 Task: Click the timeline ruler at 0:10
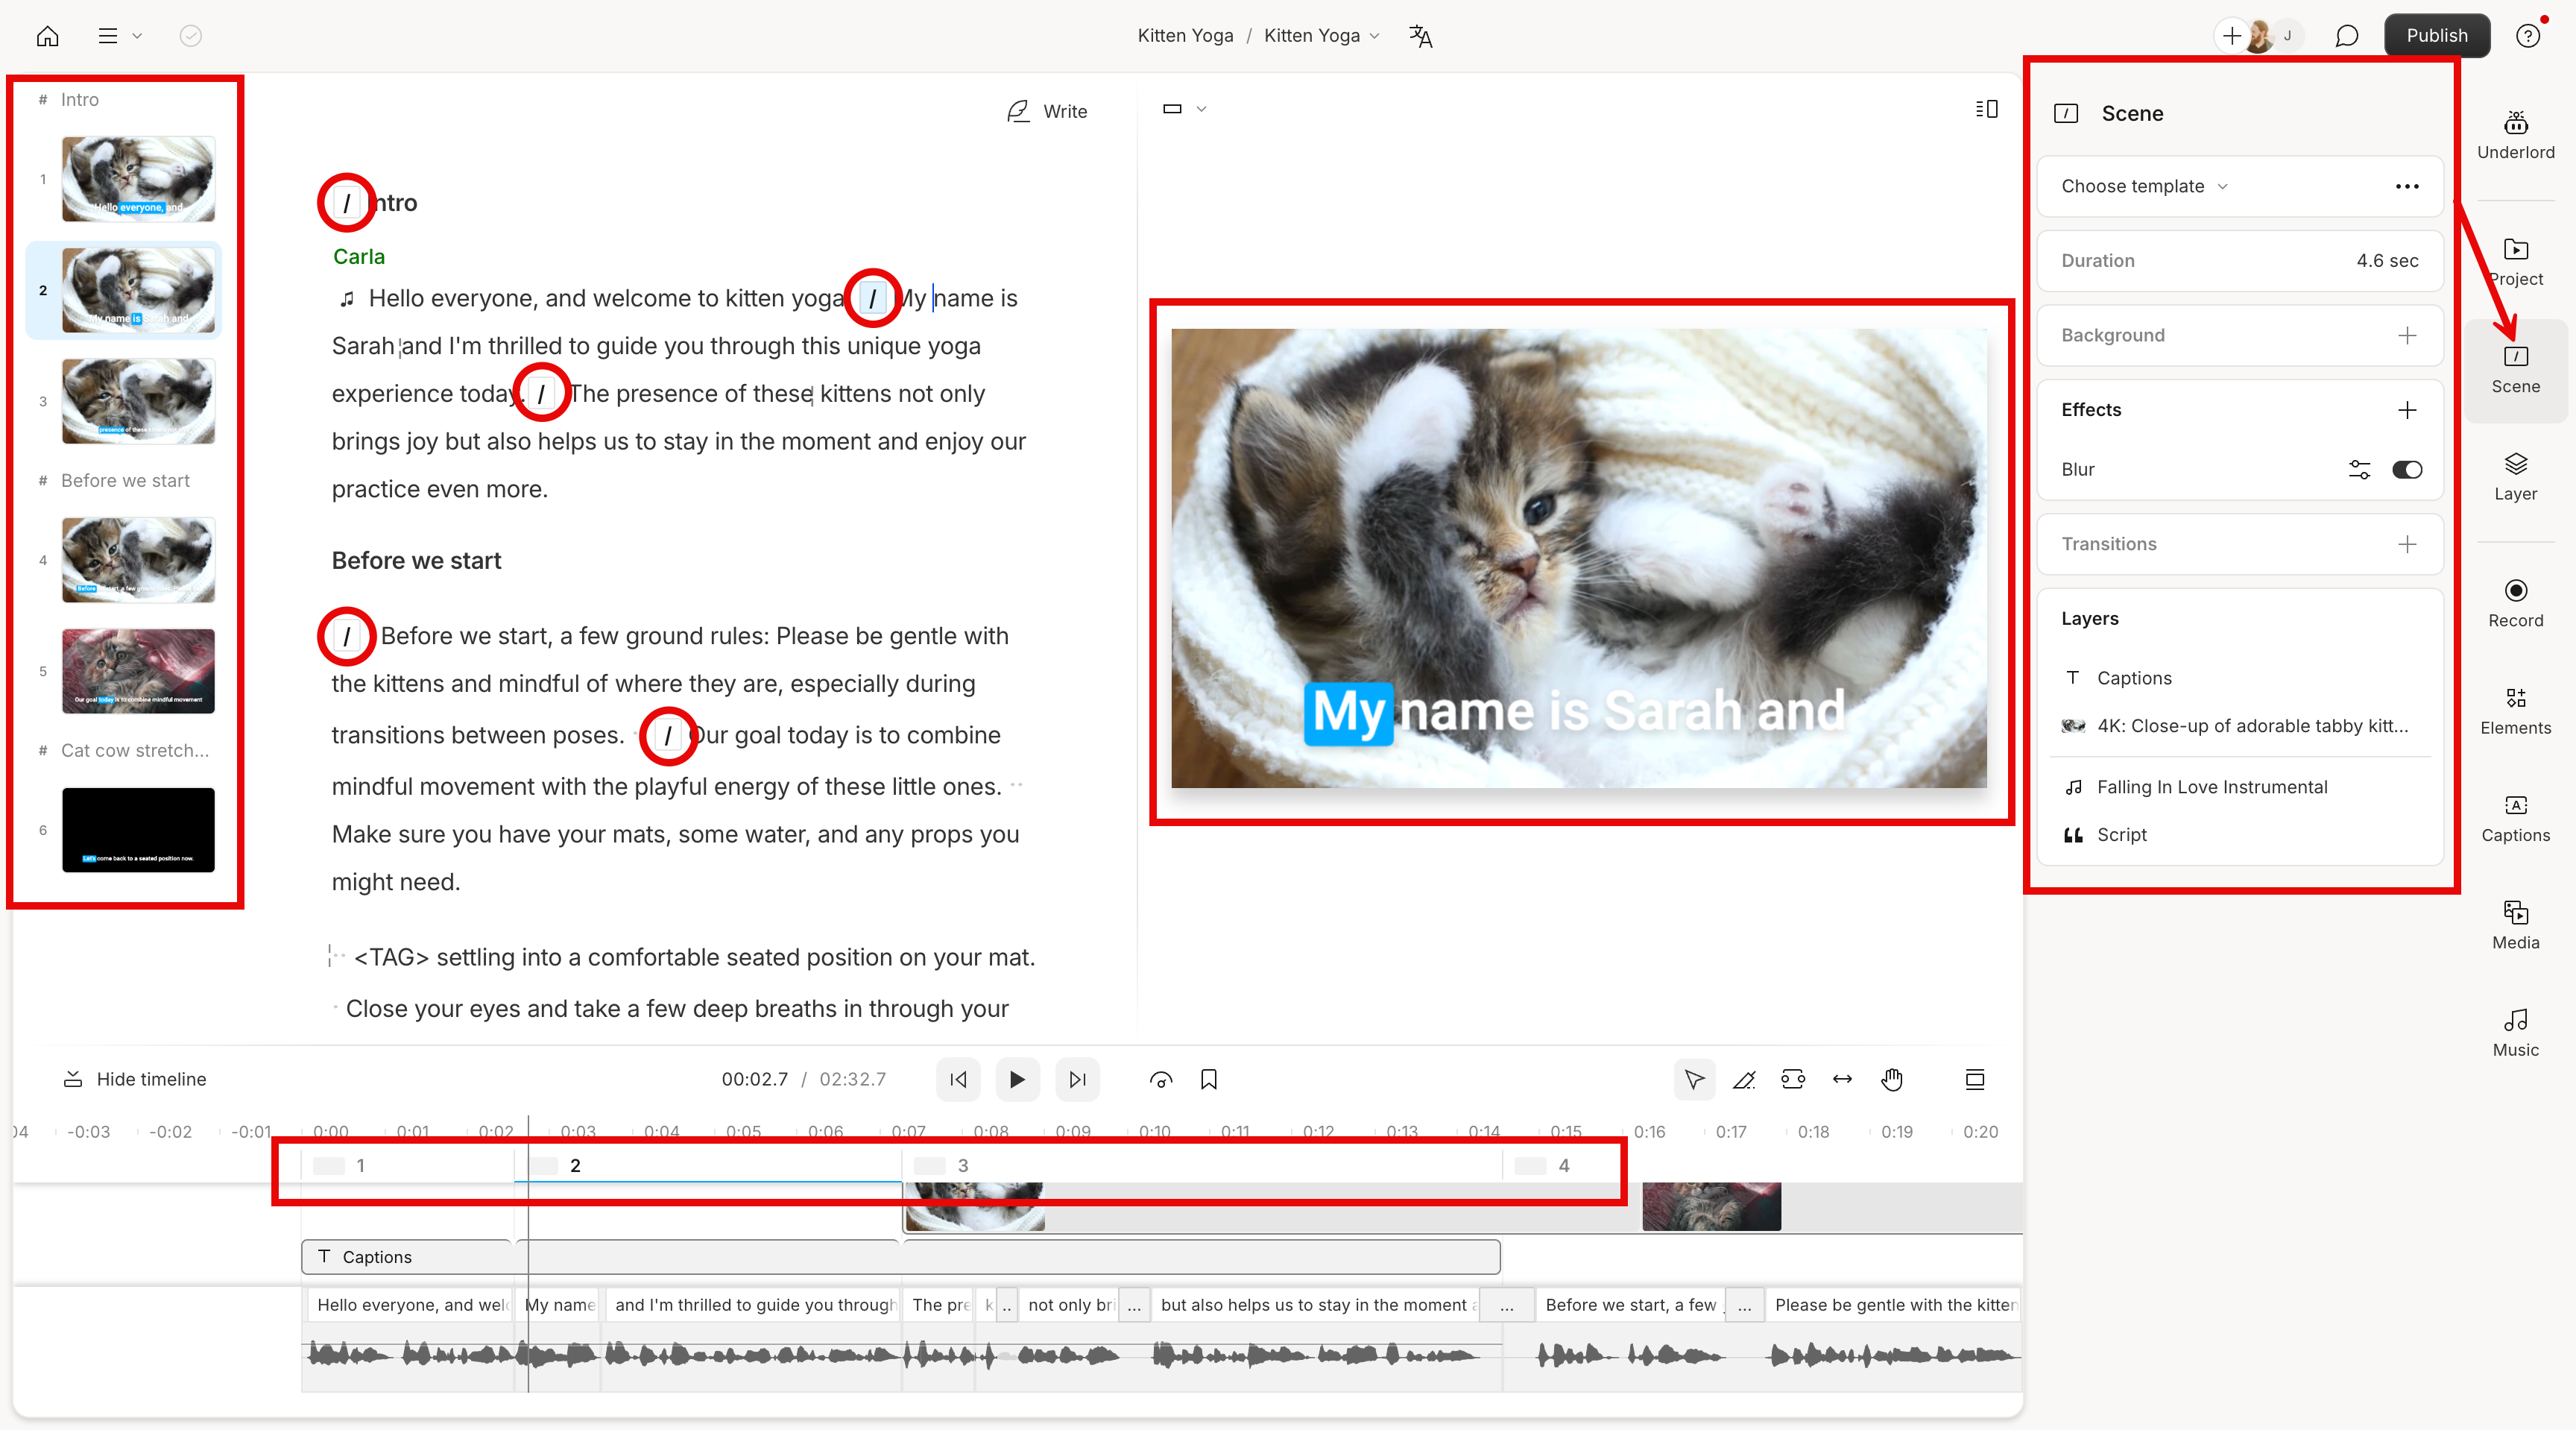coord(1155,1131)
